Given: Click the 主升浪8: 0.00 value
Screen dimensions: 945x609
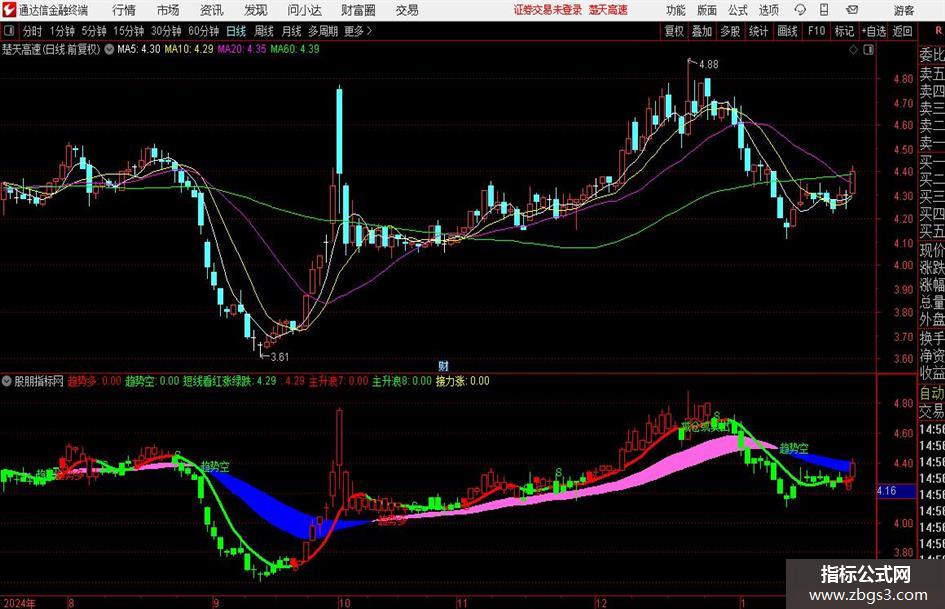Looking at the screenshot, I should (401, 381).
